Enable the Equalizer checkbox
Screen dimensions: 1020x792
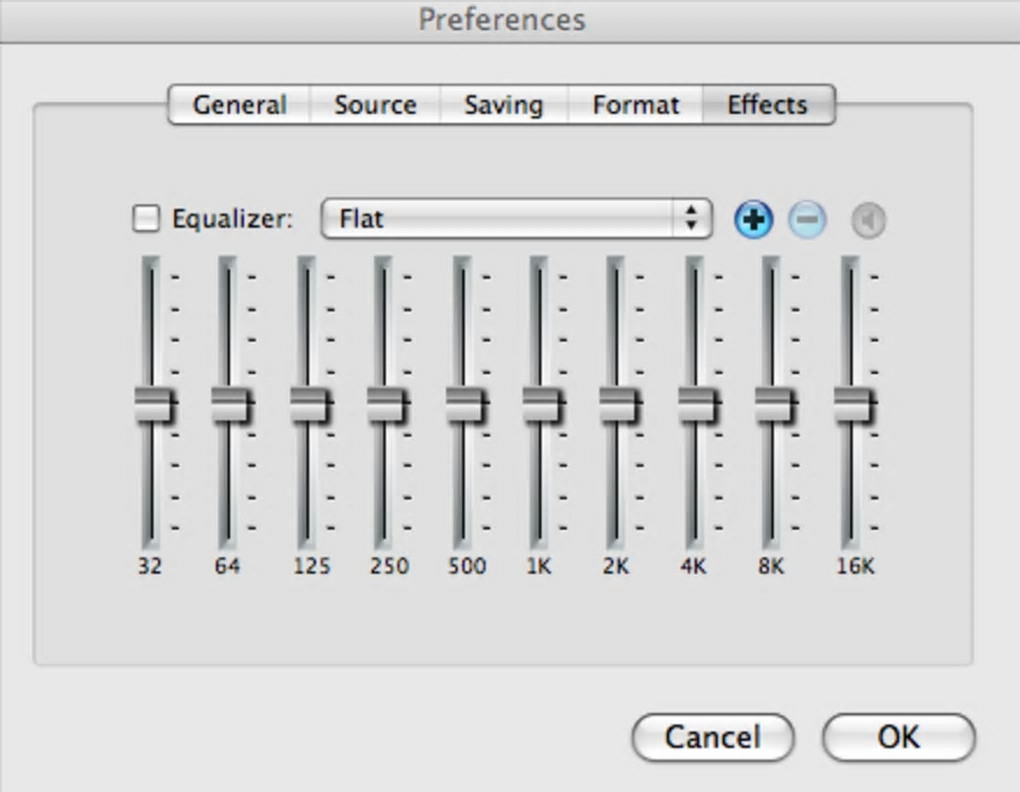pos(146,219)
